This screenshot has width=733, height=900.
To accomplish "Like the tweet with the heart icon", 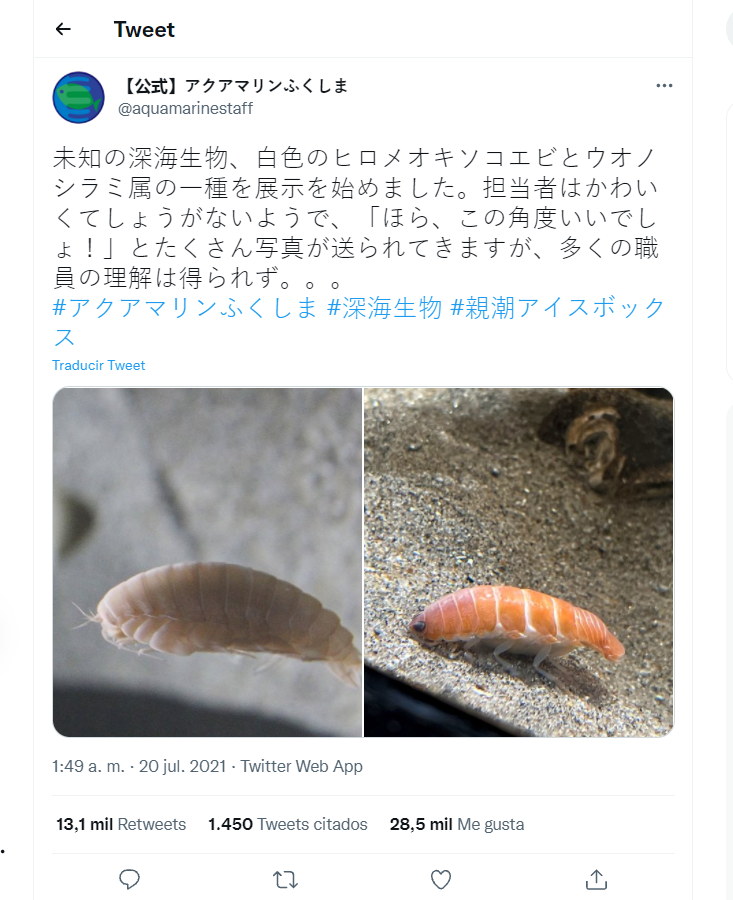I will [440, 879].
